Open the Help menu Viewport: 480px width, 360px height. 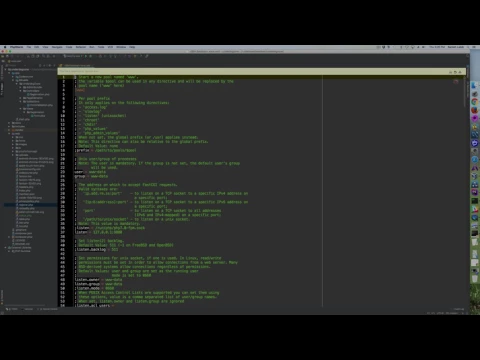click(132, 47)
